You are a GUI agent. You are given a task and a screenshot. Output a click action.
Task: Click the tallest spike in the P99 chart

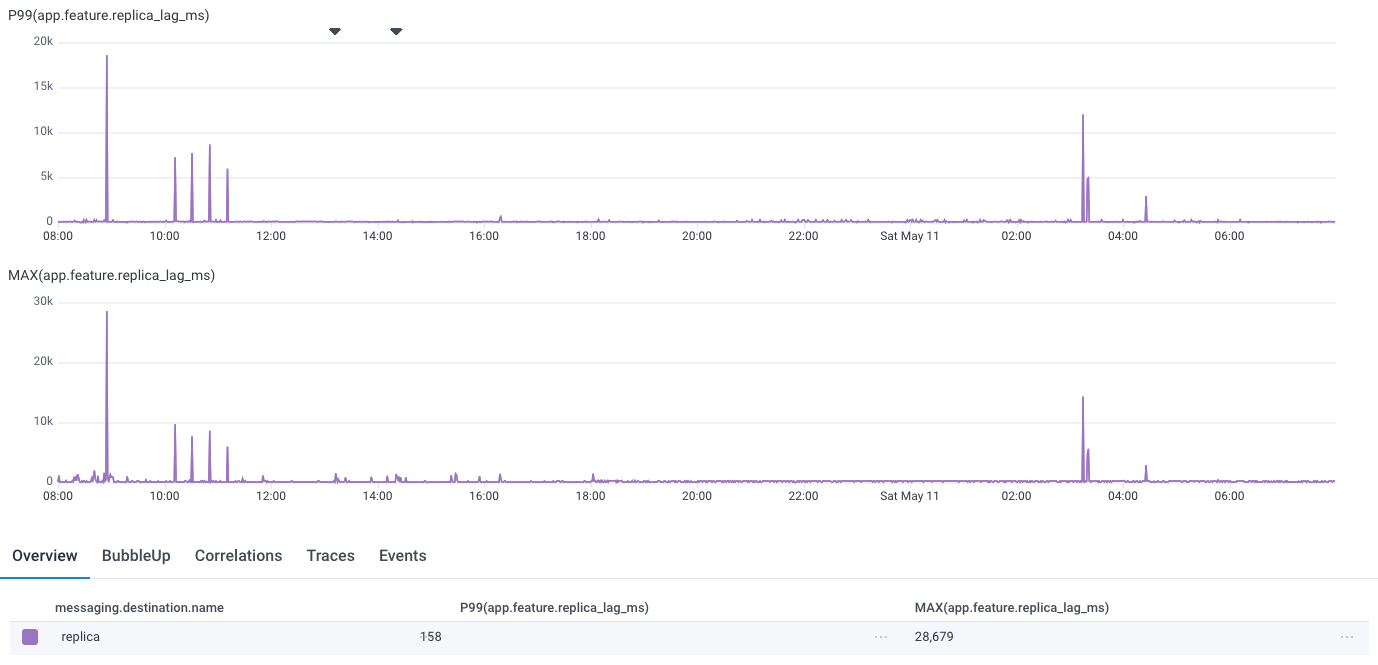[107, 140]
